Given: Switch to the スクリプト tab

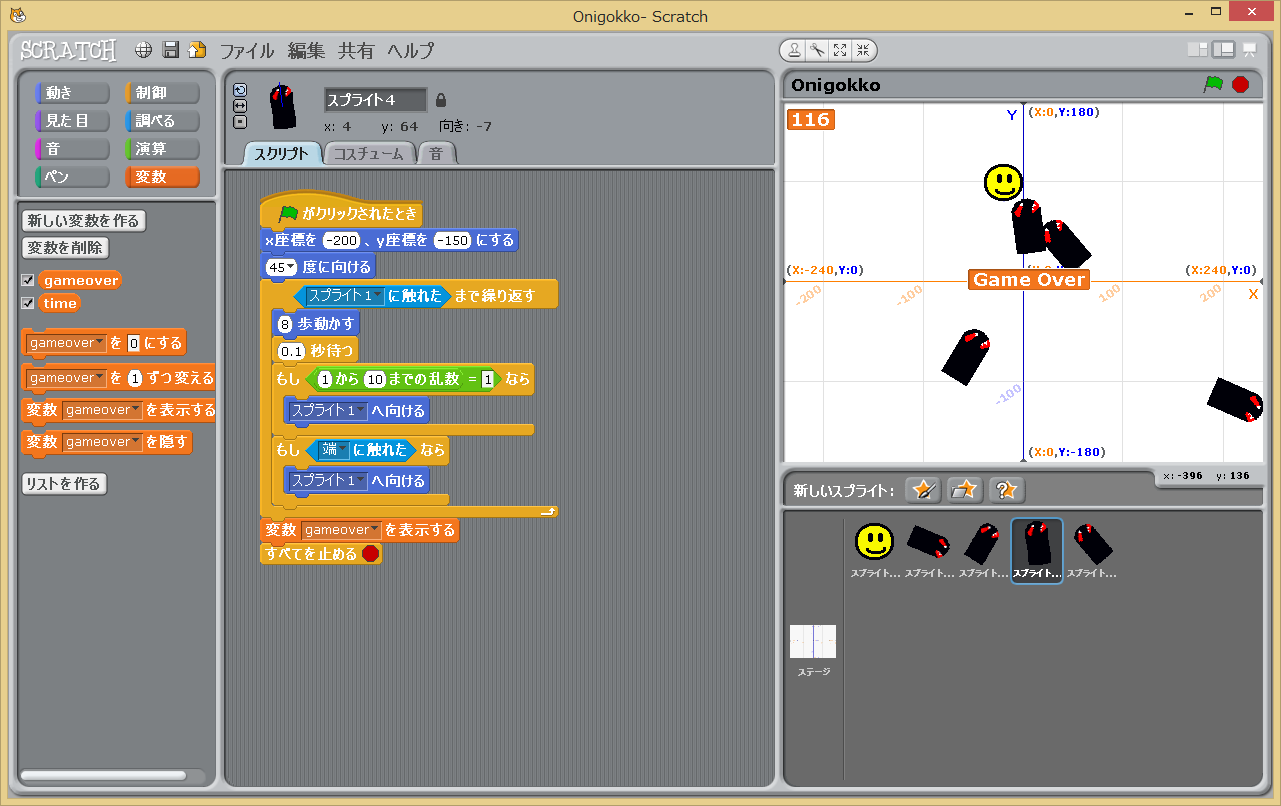Looking at the screenshot, I should click(282, 154).
